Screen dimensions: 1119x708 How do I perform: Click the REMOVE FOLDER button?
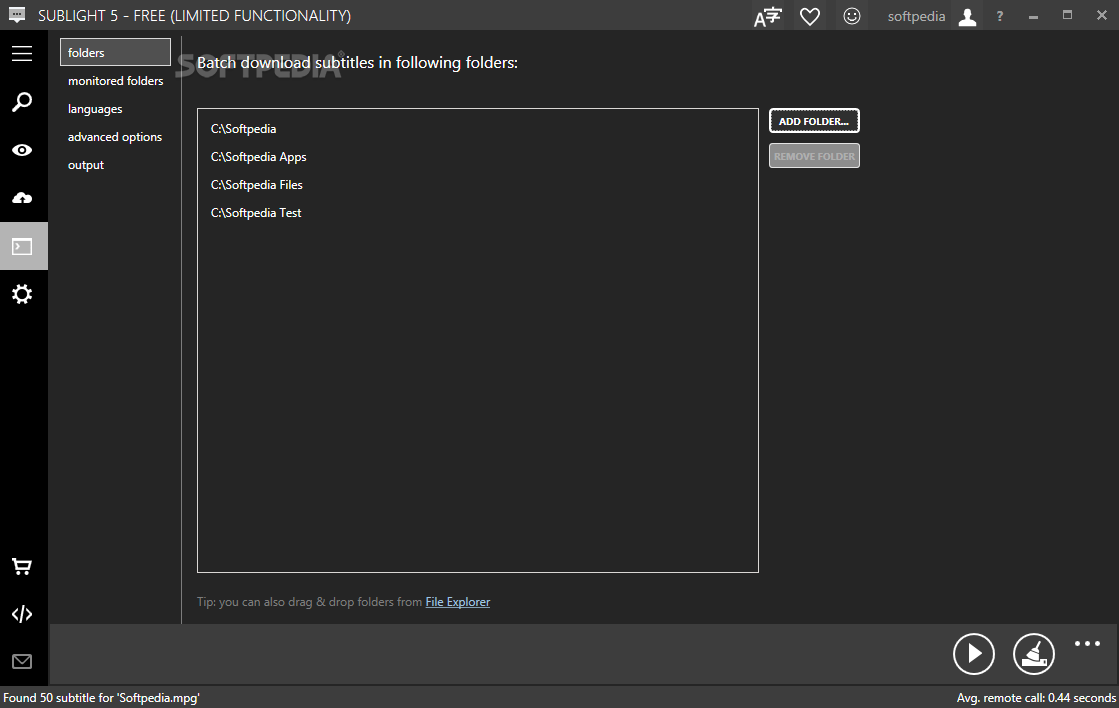pyautogui.click(x=814, y=156)
